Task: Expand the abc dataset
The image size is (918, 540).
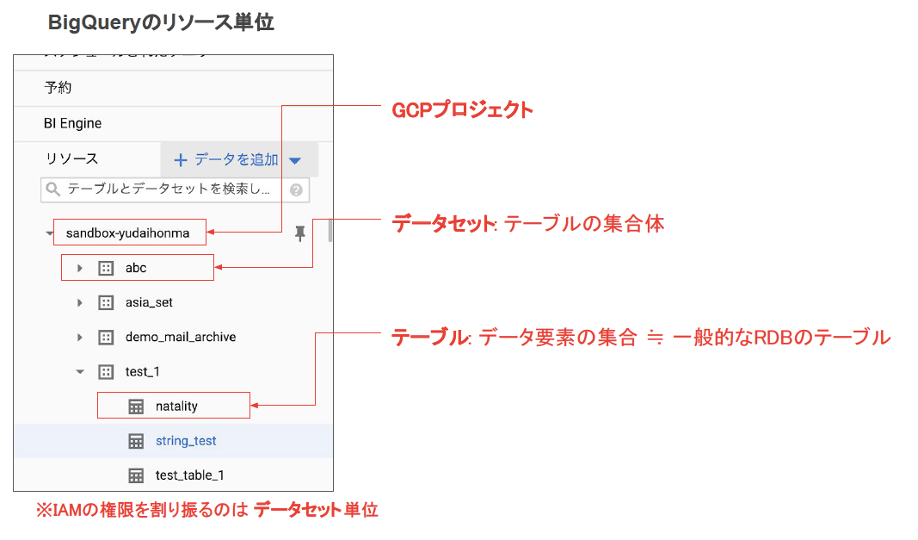Action: 80,268
